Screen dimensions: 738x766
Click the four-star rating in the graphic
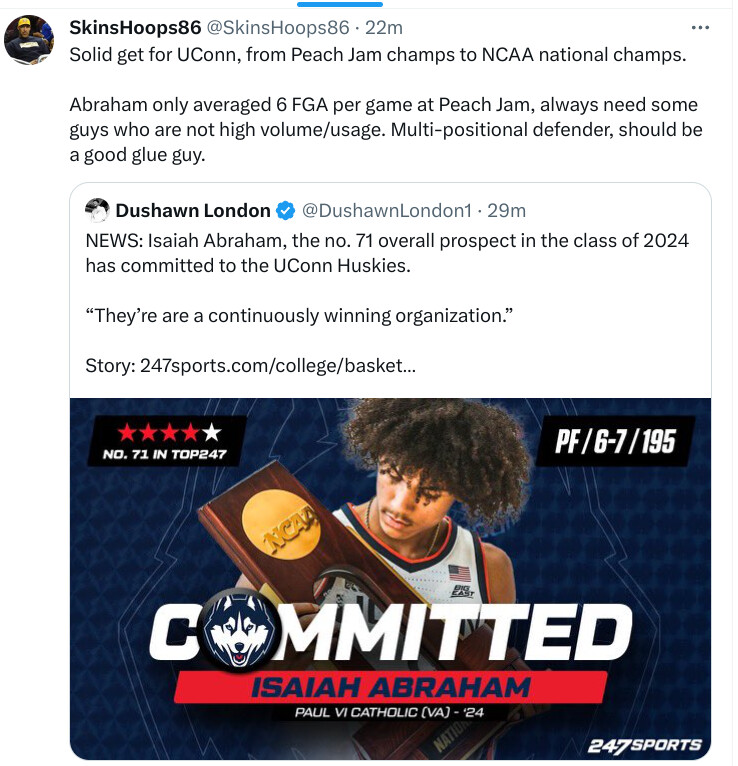(x=168, y=433)
